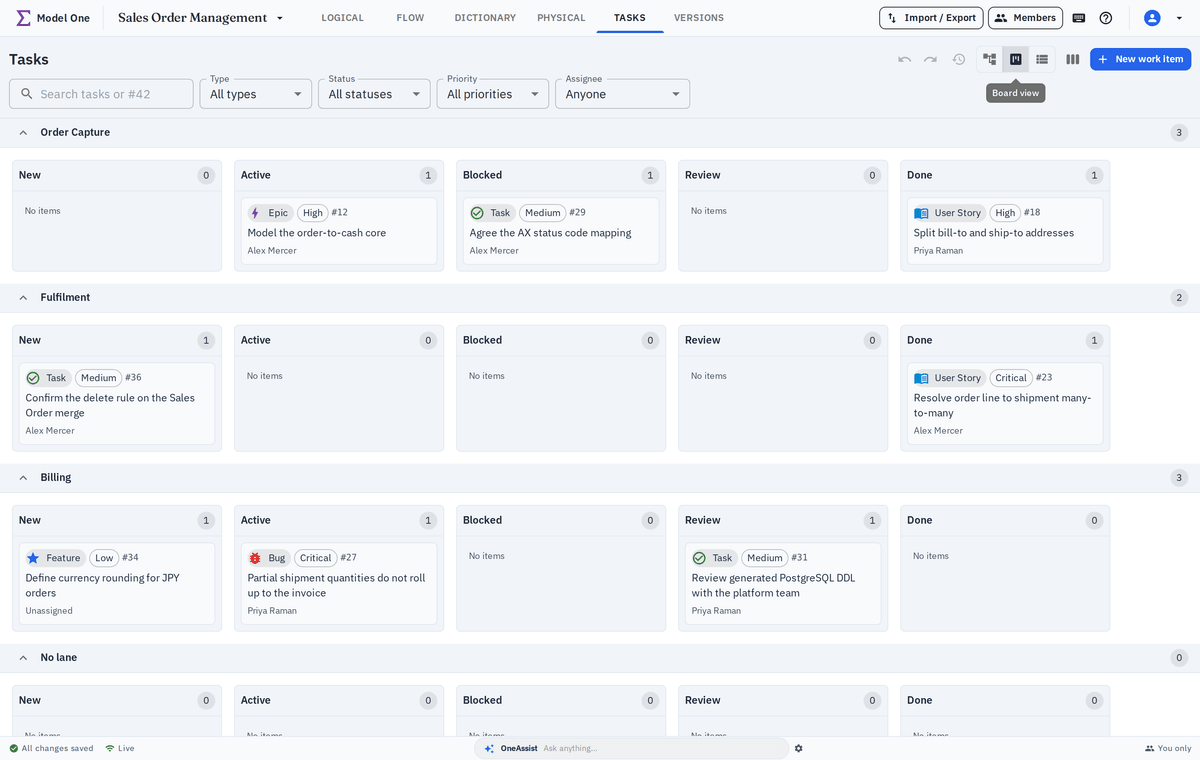Image resolution: width=1200 pixels, height=760 pixels.
Task: Open the Priority filter dropdown
Action: click(x=493, y=94)
